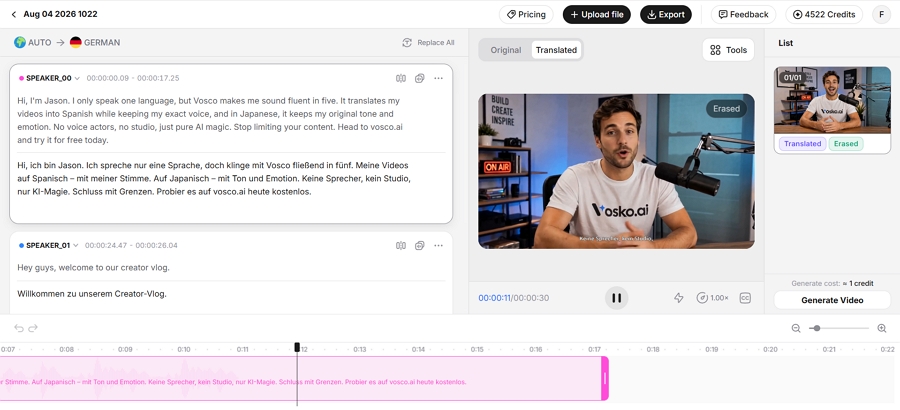Screen dimensions: 900x410
Task: Click the SPEAKER_00 timestamp 00:00:00.09 - 00:00:17.25
Action: point(133,78)
